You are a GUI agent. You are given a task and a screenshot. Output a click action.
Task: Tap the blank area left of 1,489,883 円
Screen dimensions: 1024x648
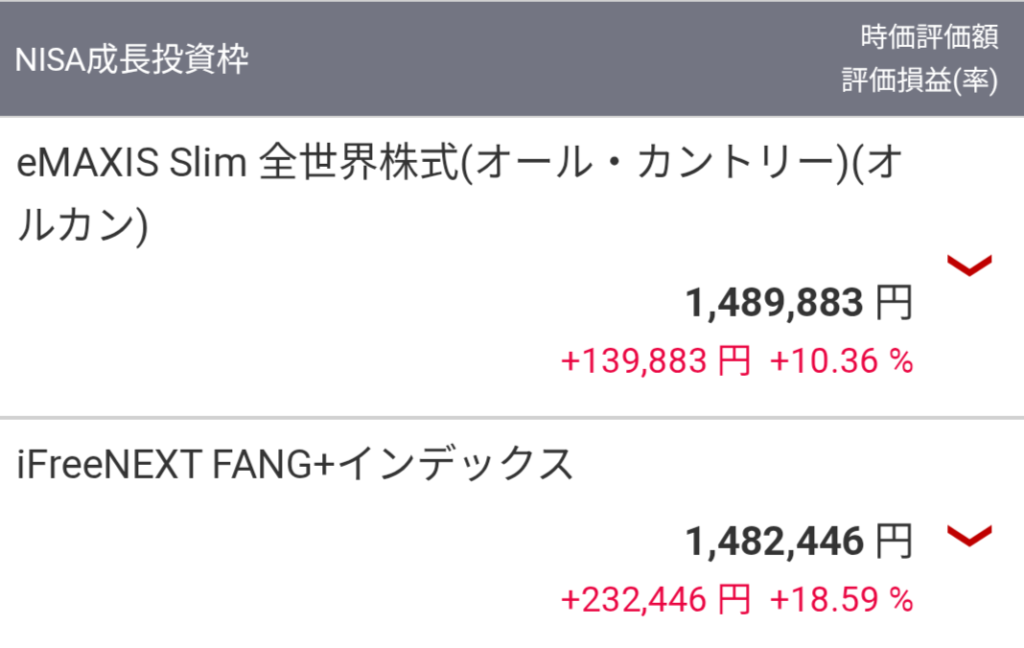click(x=340, y=303)
